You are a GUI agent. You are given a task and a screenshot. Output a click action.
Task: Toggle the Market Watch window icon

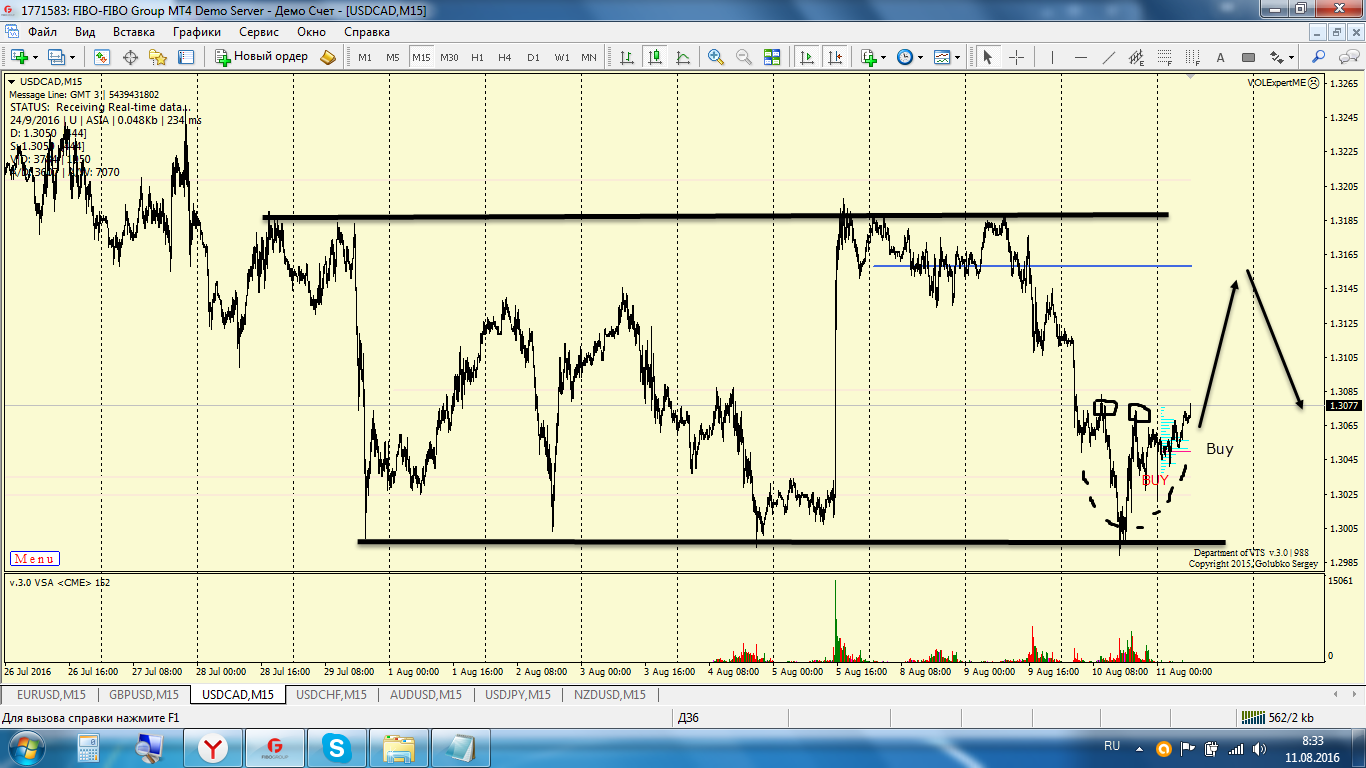click(x=102, y=57)
